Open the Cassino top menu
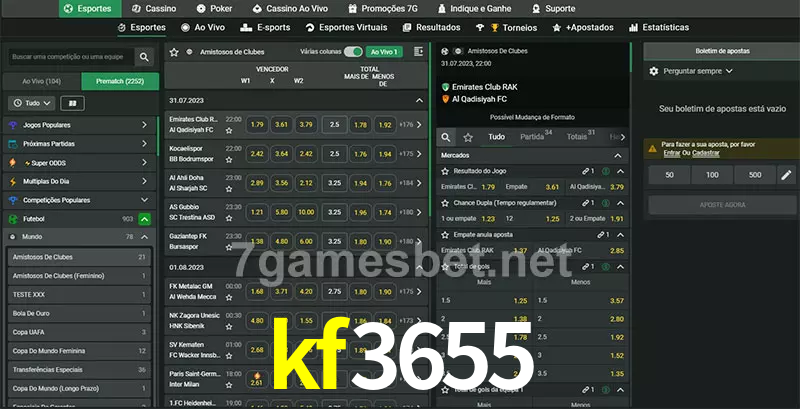The width and height of the screenshot is (800, 409). (154, 9)
